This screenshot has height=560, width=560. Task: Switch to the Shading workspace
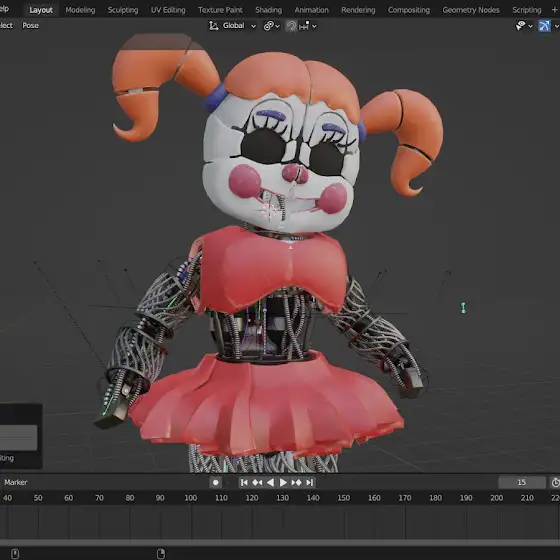pos(268,10)
